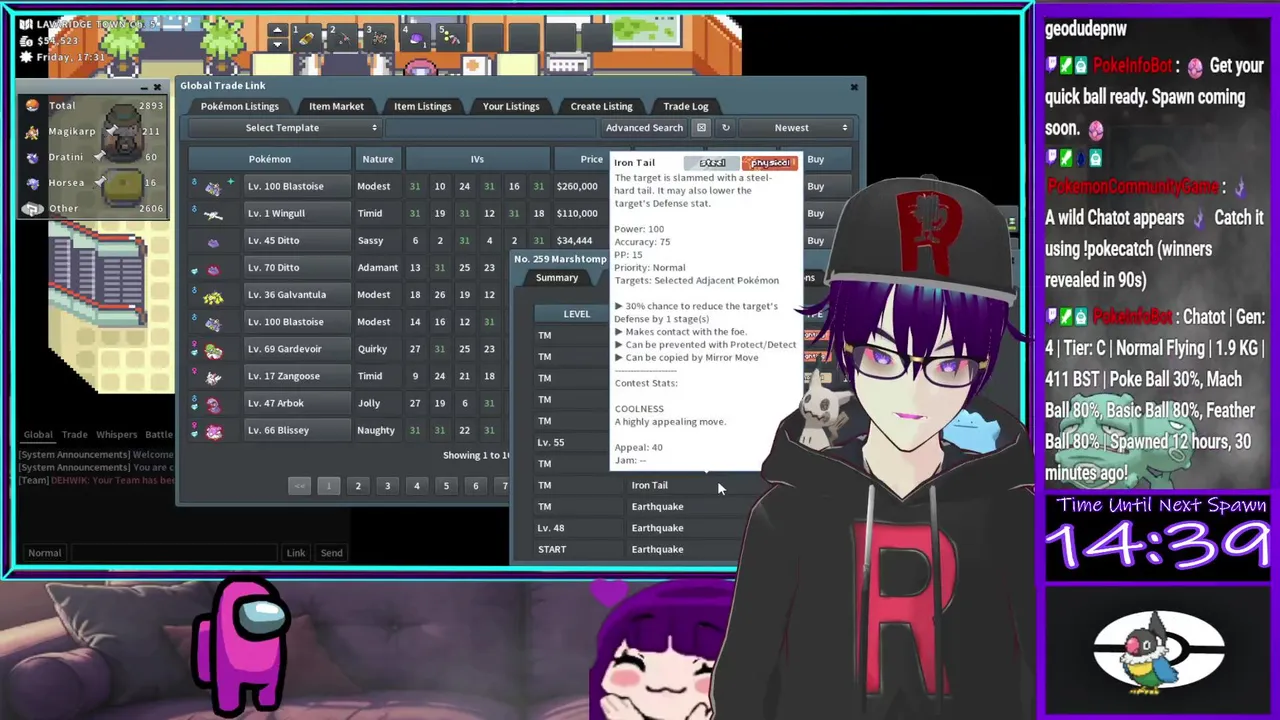Close the encounter counter panel
This screenshot has height=720, width=1280.
(157, 88)
